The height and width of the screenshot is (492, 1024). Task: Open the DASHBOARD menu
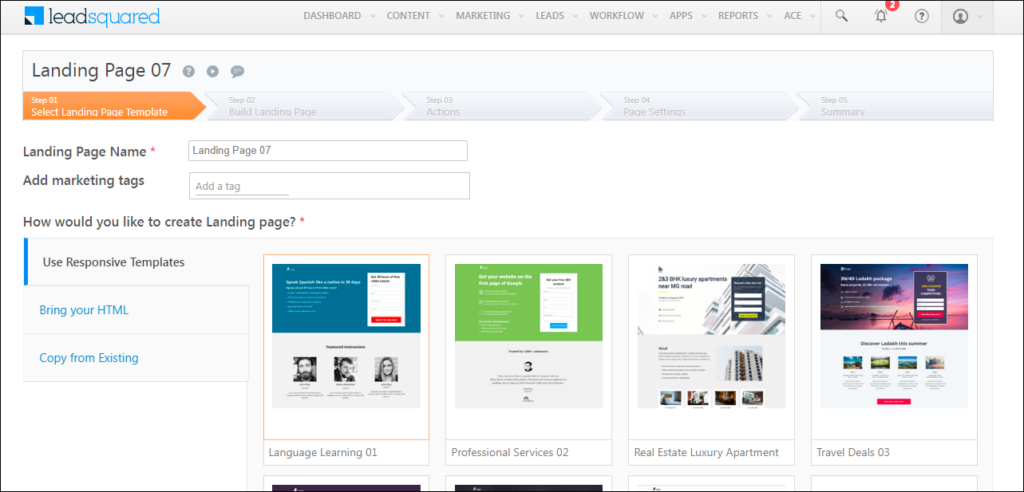[332, 16]
